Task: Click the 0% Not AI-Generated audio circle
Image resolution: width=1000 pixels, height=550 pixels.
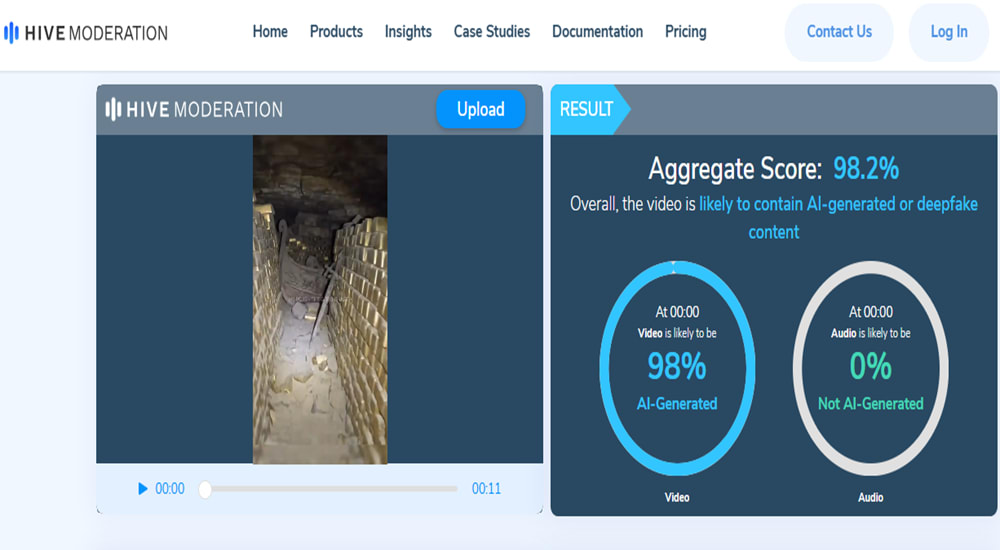Action: 870,368
